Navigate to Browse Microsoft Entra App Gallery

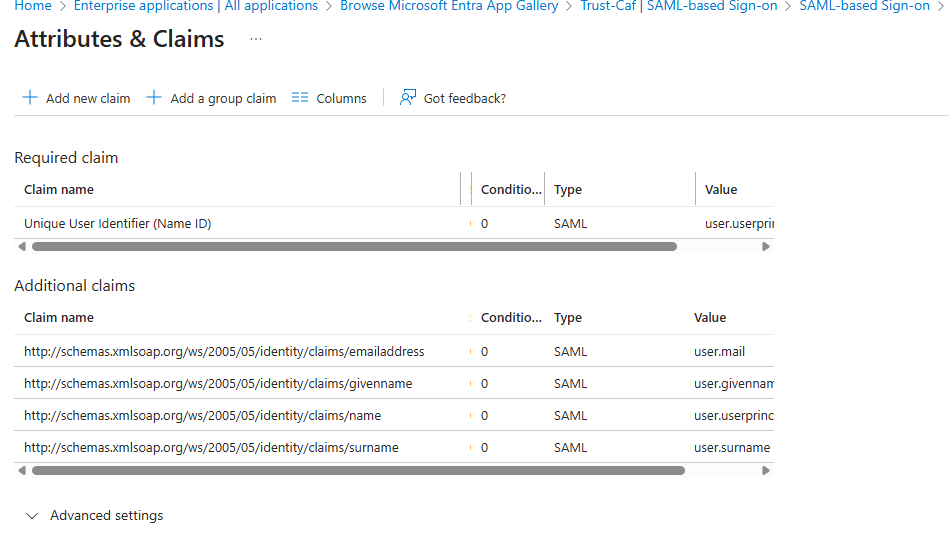pyautogui.click(x=449, y=6)
